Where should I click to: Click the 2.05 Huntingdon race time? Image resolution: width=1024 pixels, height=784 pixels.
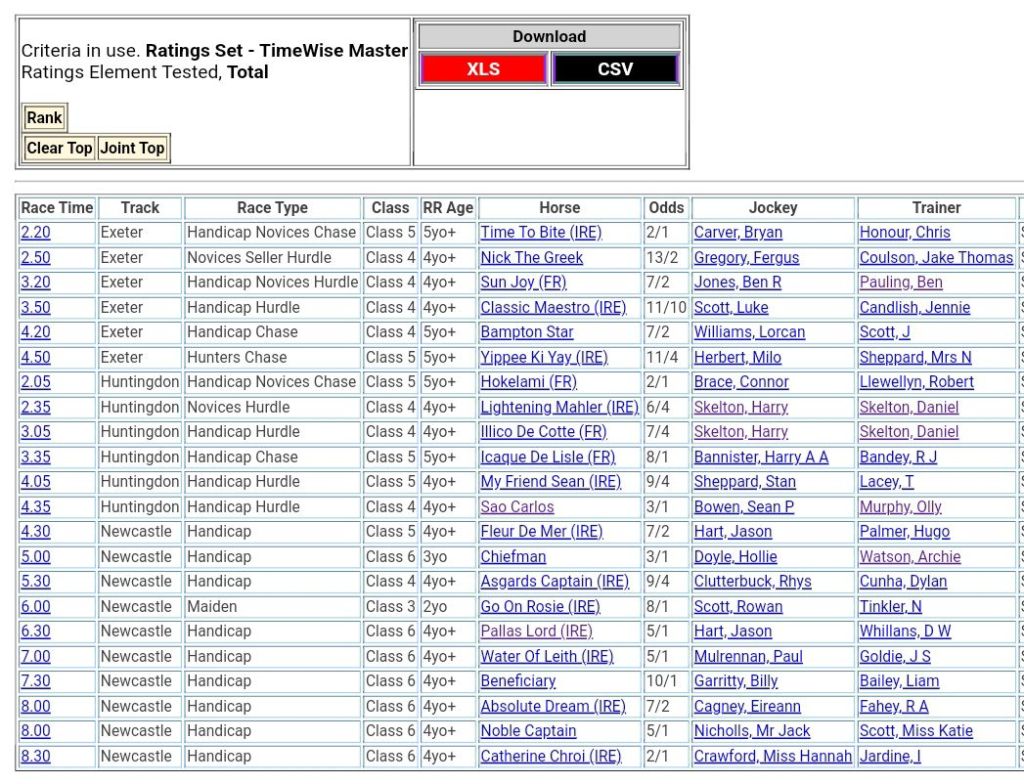(x=35, y=382)
